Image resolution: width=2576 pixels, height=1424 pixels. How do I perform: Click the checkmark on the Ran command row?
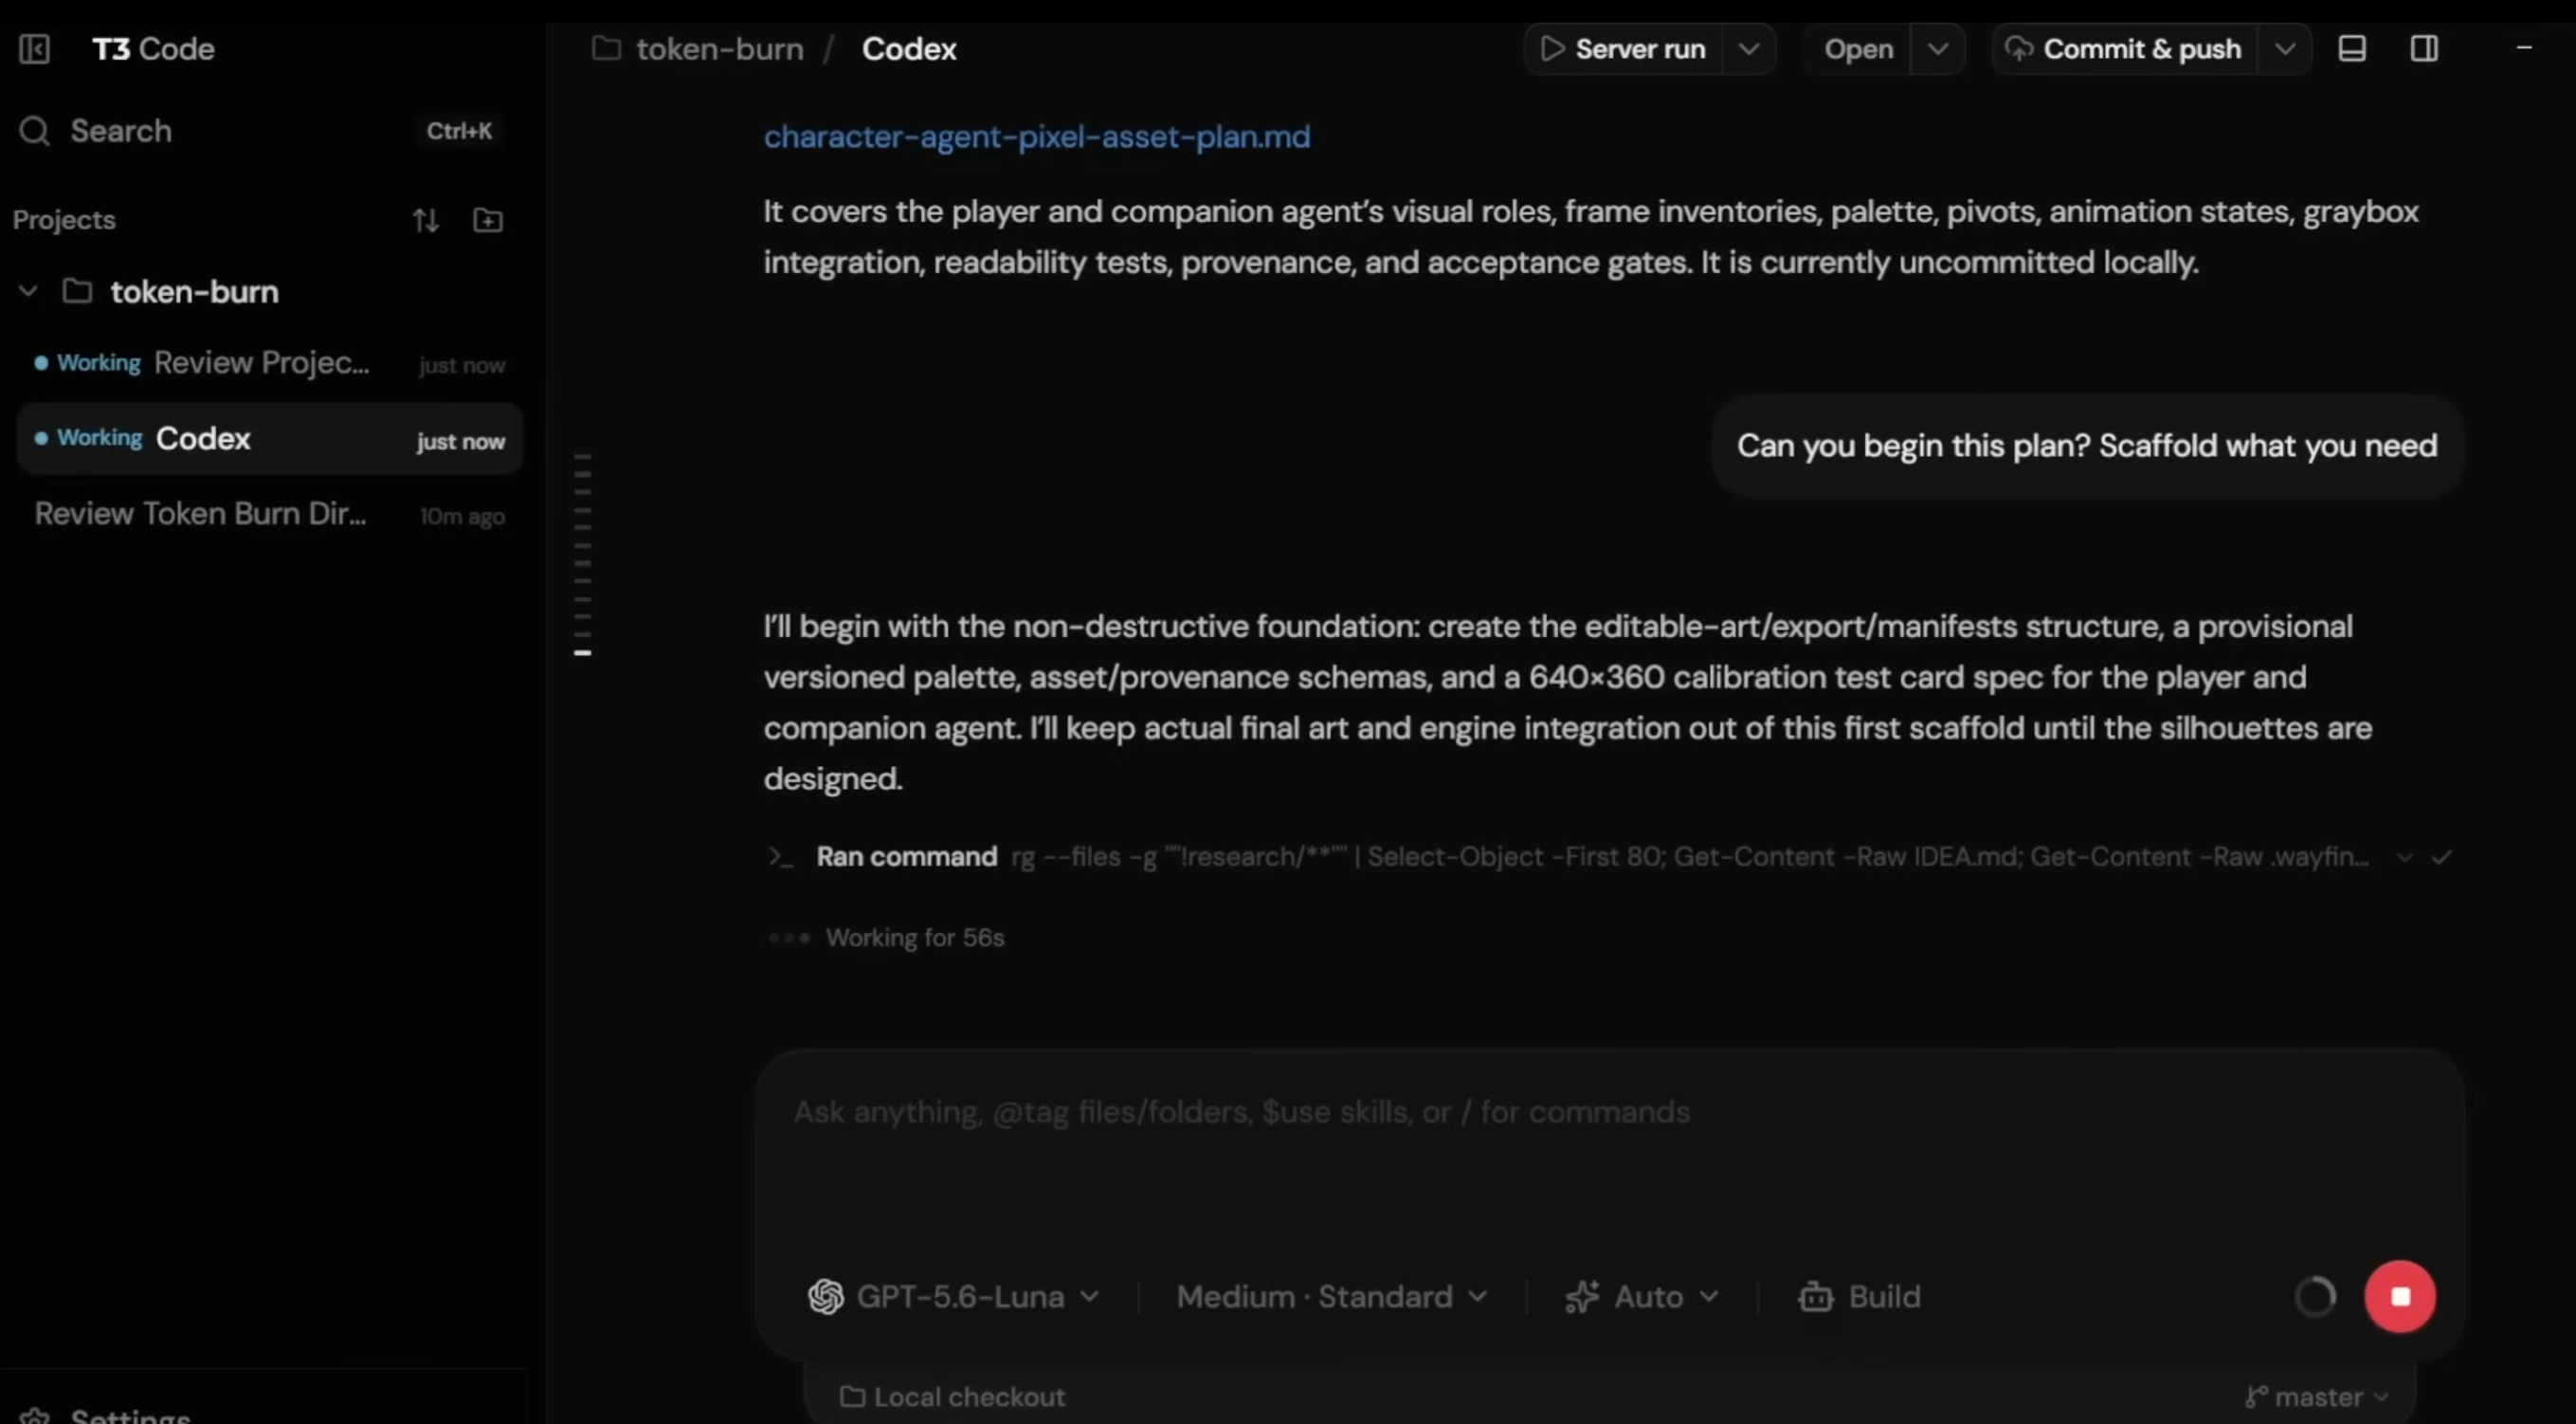point(2442,857)
